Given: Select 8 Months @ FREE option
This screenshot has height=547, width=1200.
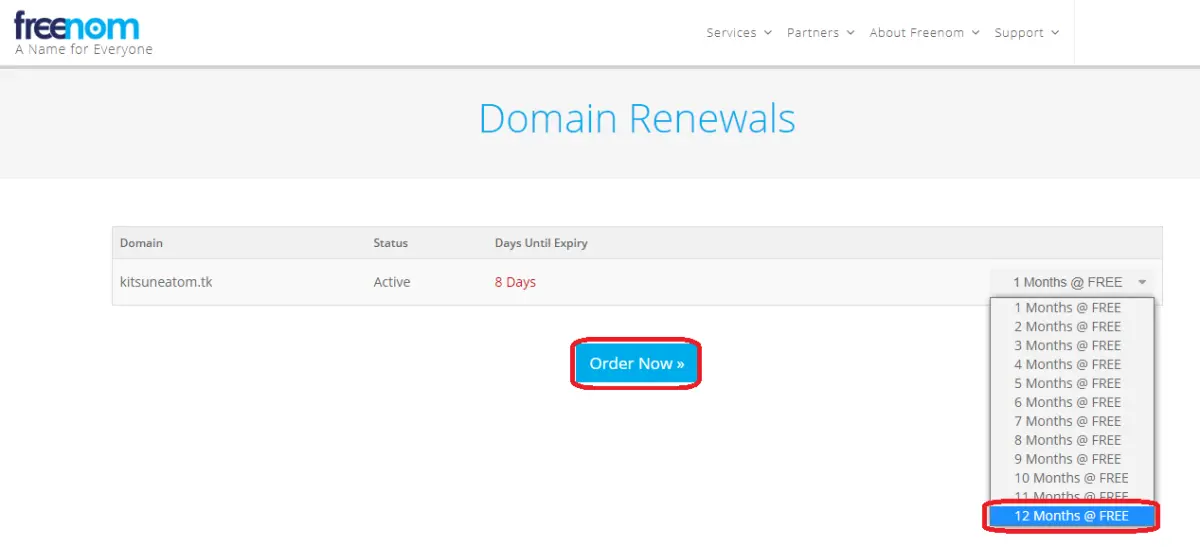Looking at the screenshot, I should [1071, 440].
